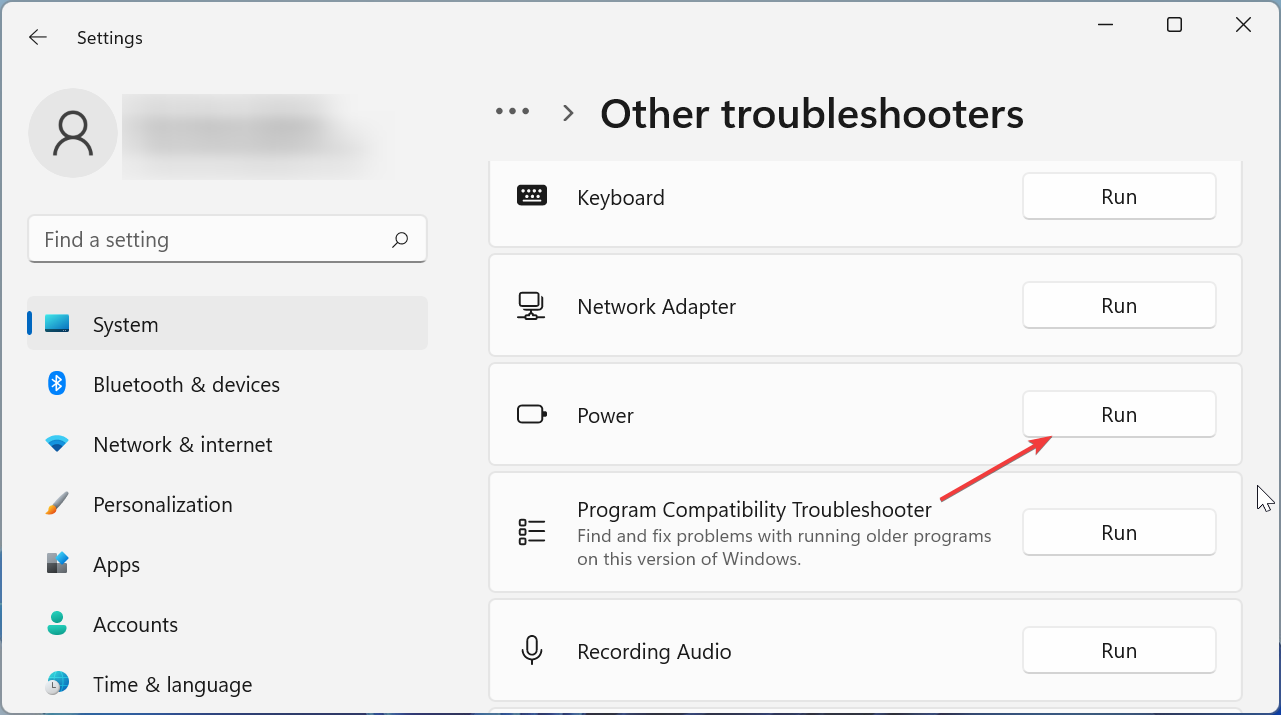Click the Power battery icon
The width and height of the screenshot is (1281, 715).
(532, 414)
